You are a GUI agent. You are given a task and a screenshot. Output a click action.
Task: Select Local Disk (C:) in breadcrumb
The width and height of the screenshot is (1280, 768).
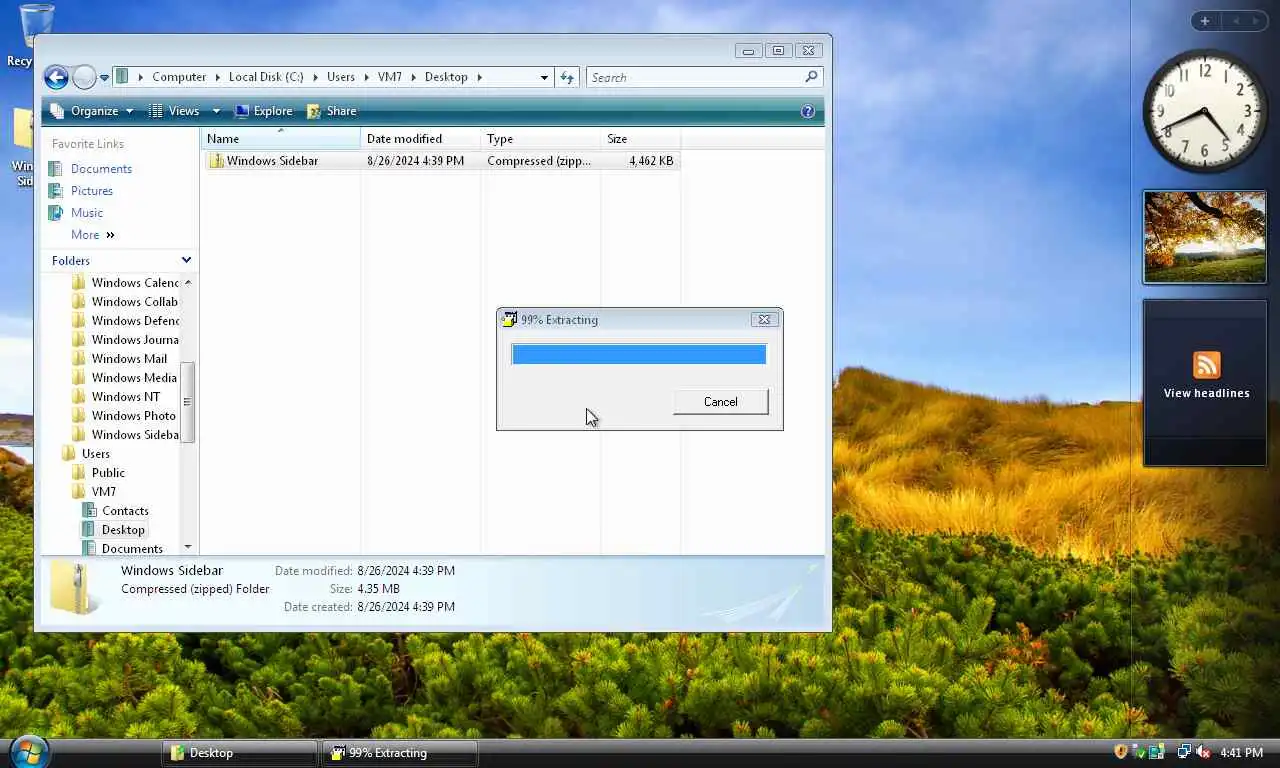click(x=266, y=77)
